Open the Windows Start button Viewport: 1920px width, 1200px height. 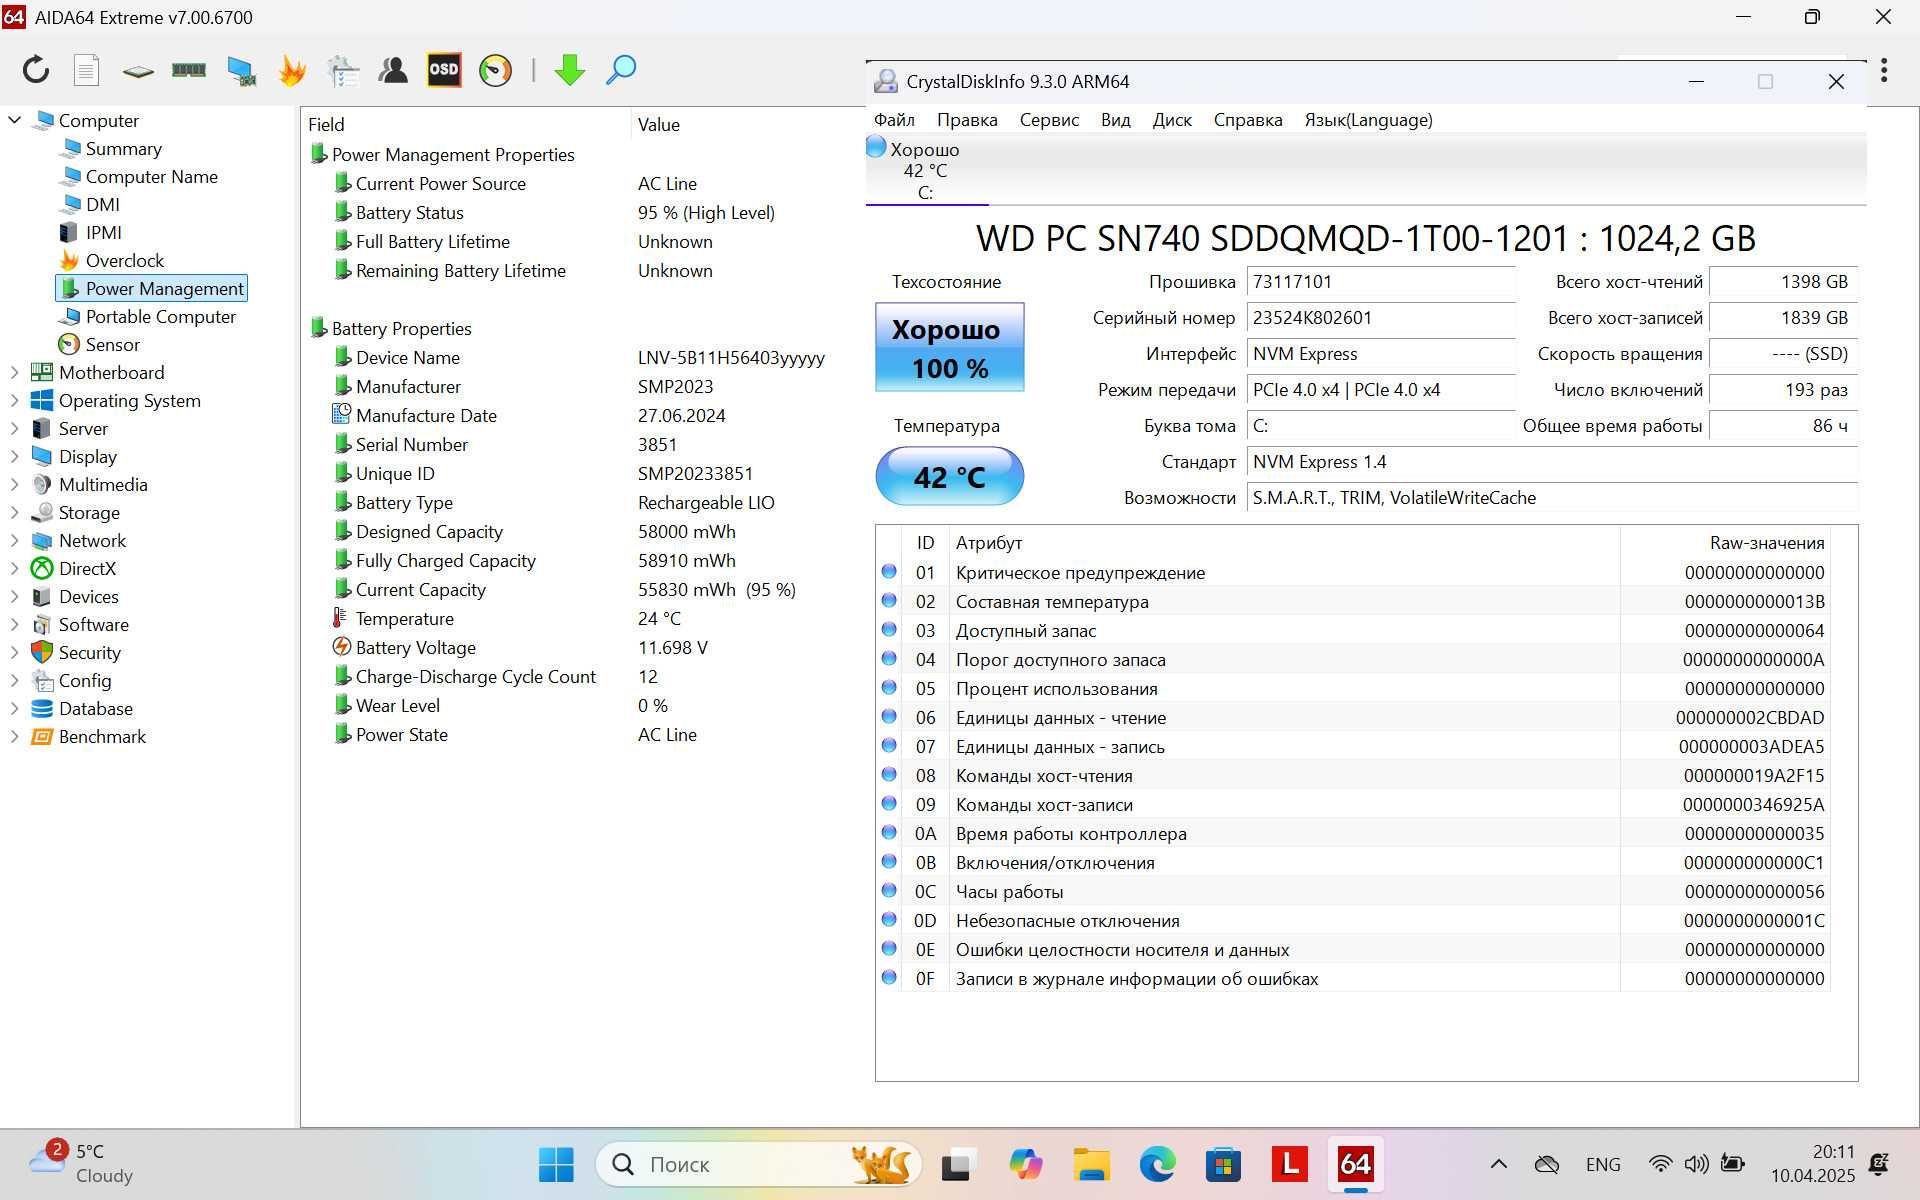pos(556,1164)
